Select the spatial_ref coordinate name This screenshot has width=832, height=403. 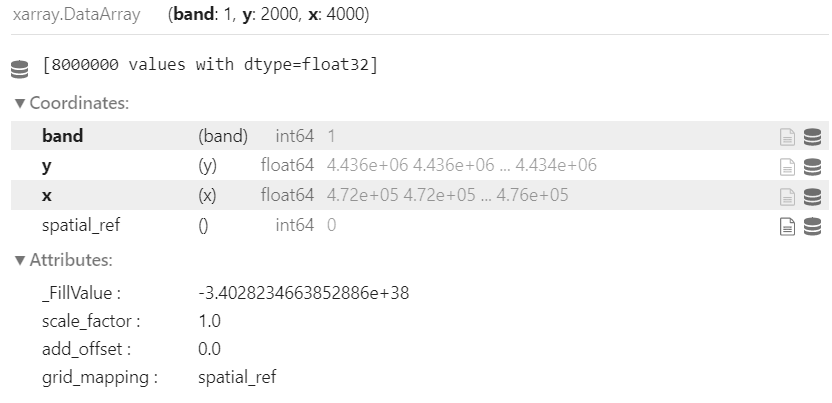pos(81,225)
